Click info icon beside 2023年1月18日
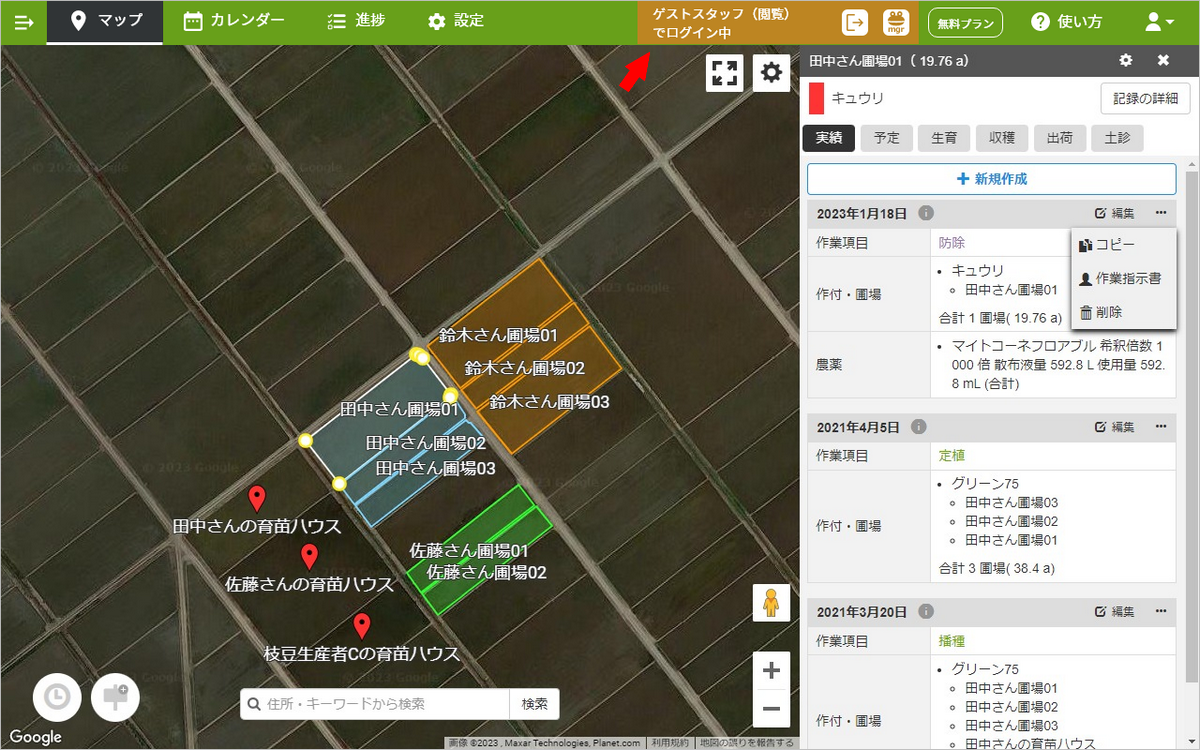The height and width of the screenshot is (750, 1200). point(926,213)
